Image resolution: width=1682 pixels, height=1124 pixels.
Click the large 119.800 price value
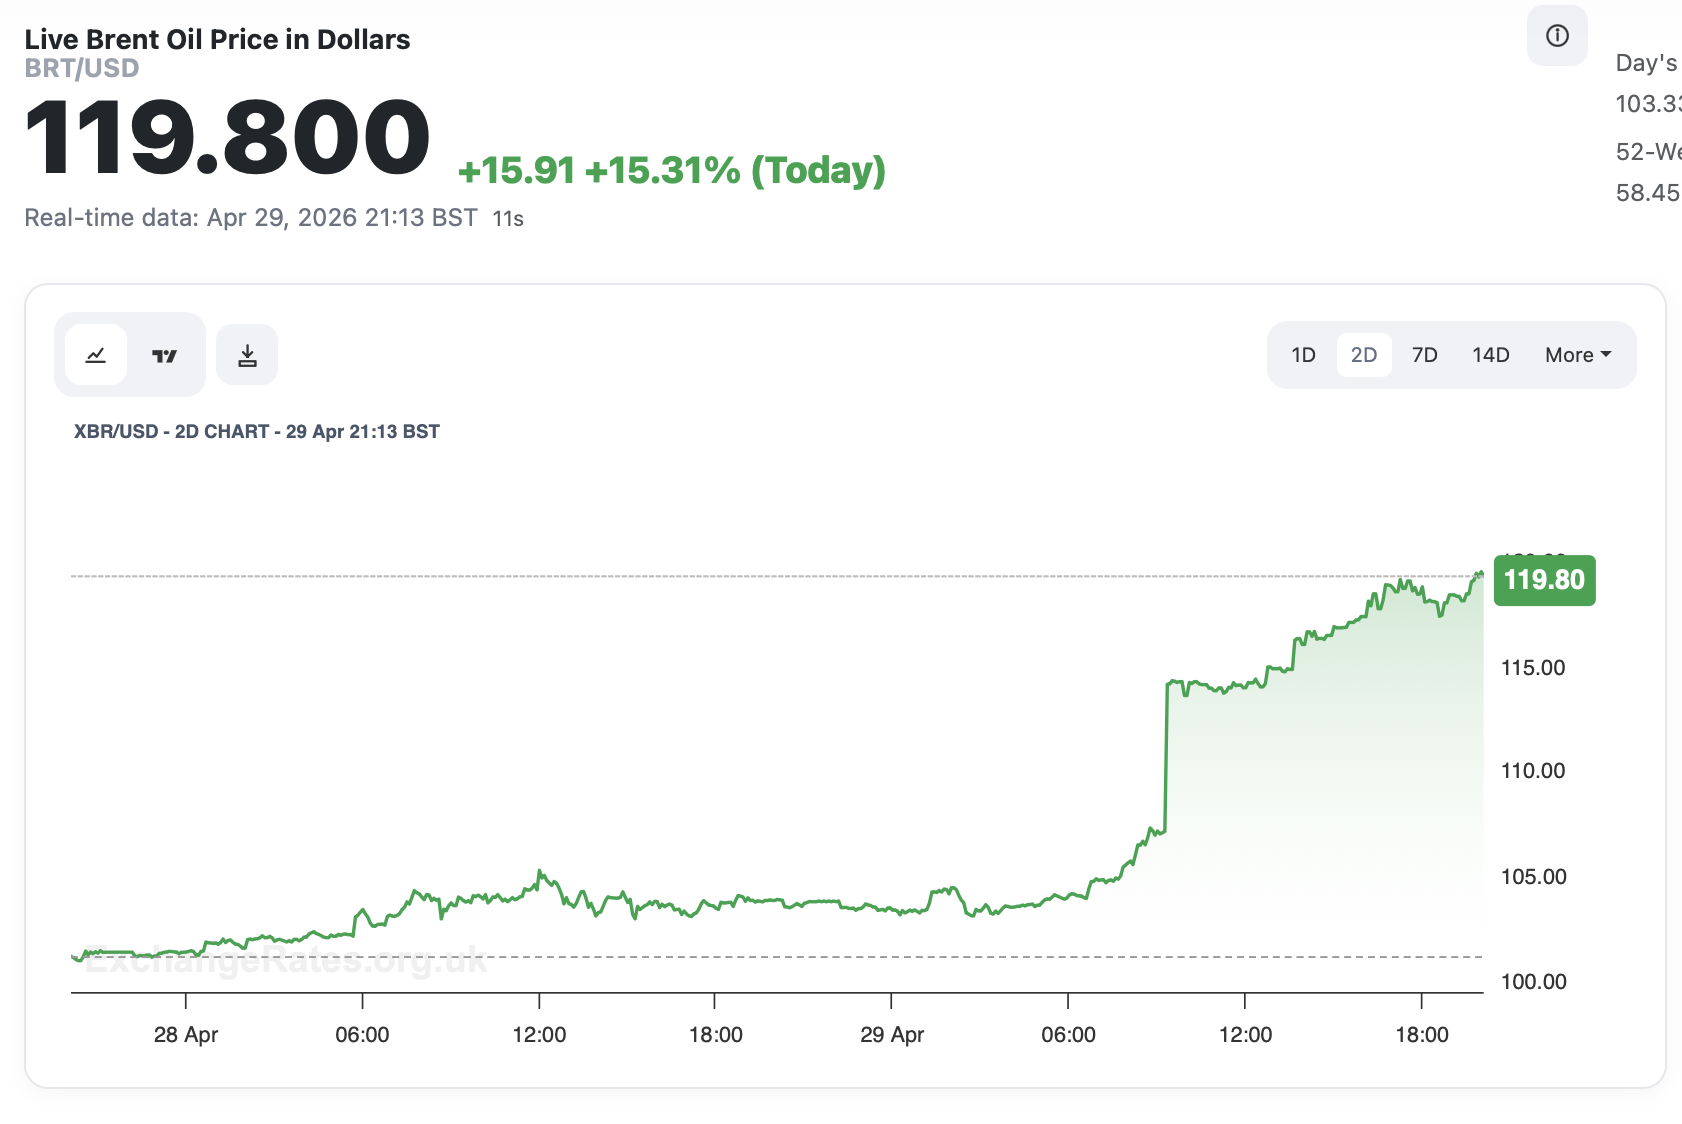(x=227, y=137)
